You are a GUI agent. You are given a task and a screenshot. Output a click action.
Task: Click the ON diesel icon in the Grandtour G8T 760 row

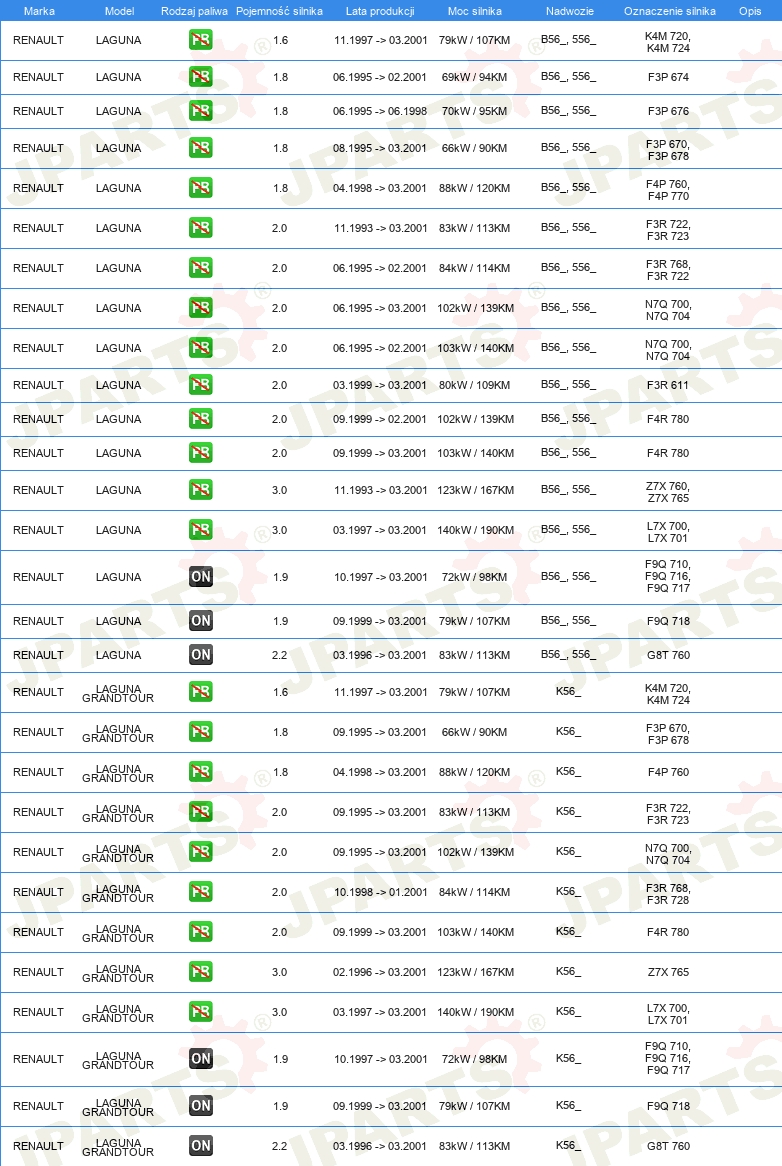tap(201, 1145)
